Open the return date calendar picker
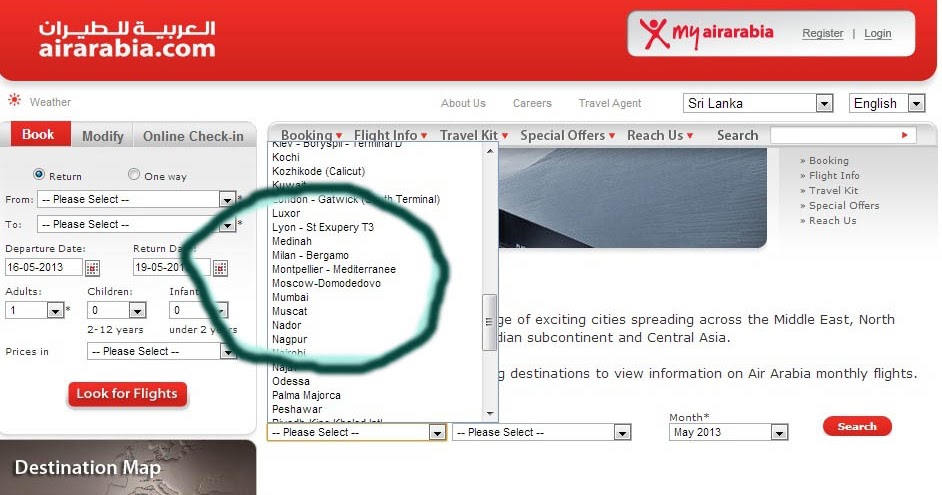The width and height of the screenshot is (942, 495). pos(220,268)
